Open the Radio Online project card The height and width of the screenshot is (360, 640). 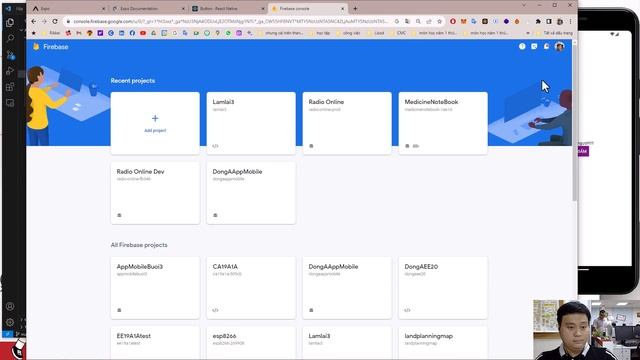click(347, 123)
